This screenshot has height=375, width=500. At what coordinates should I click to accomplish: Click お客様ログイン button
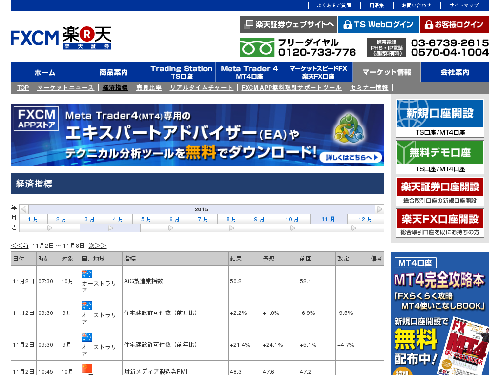click(x=454, y=24)
